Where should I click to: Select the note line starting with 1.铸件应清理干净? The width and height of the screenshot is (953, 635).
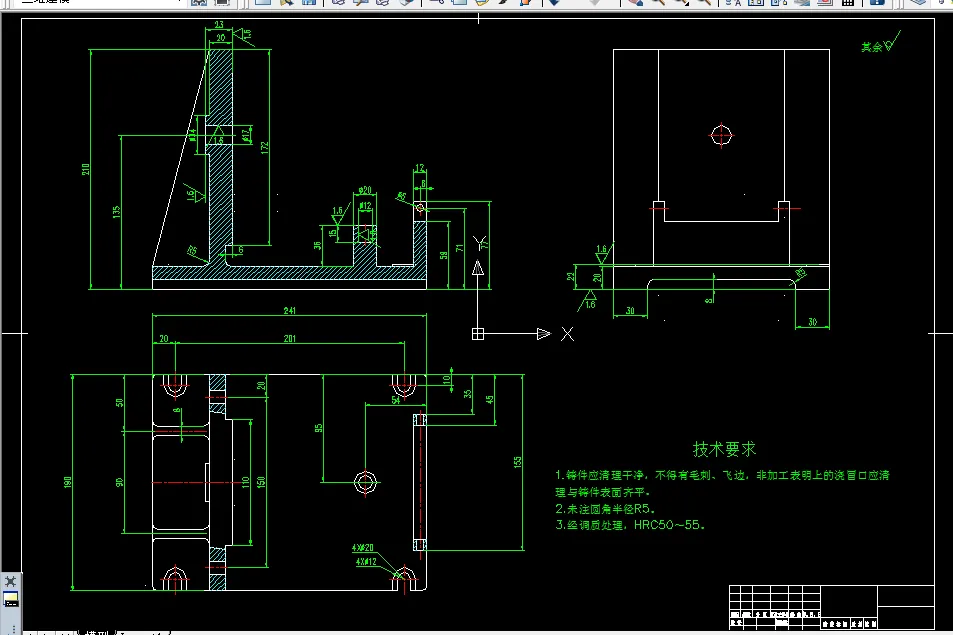(722, 475)
